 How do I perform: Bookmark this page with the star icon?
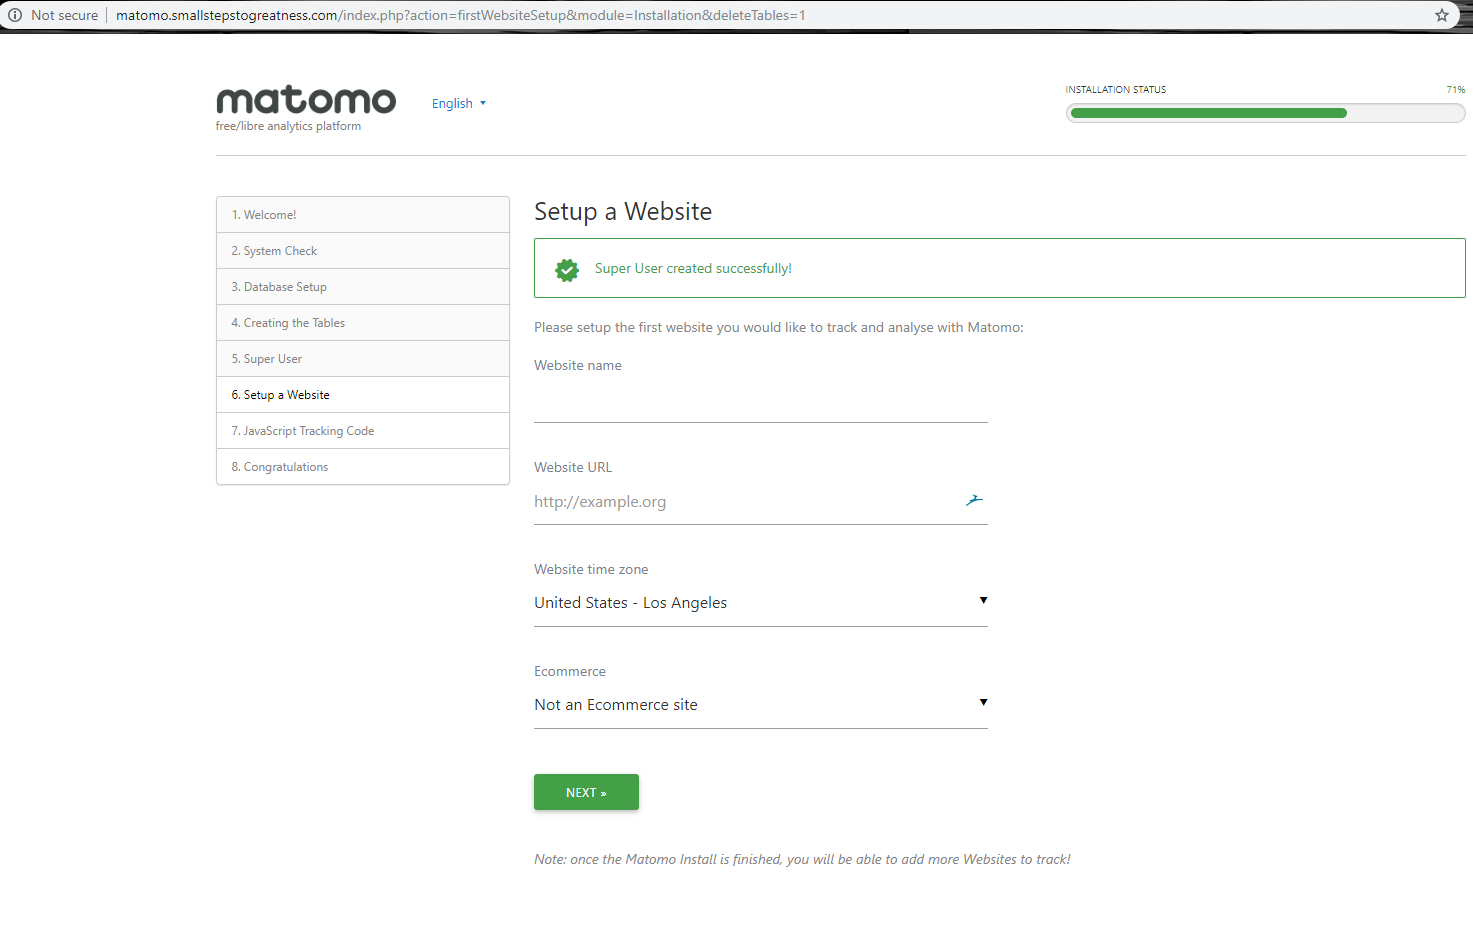[x=1441, y=15]
